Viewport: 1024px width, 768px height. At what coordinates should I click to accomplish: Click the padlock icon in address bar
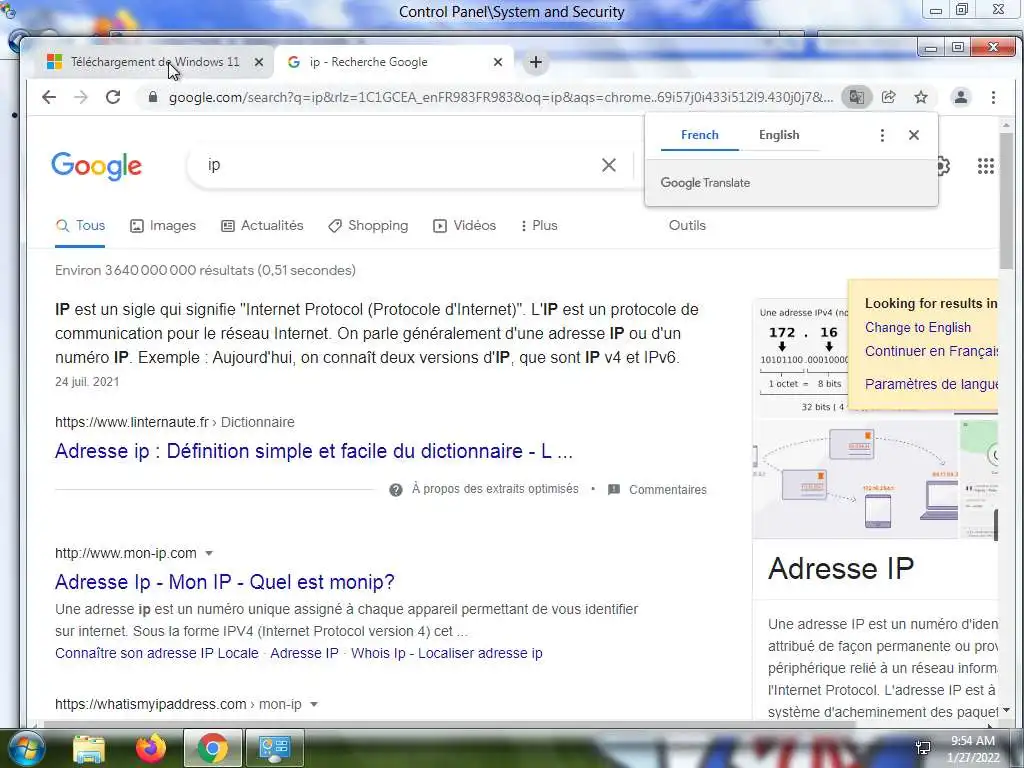click(x=153, y=97)
